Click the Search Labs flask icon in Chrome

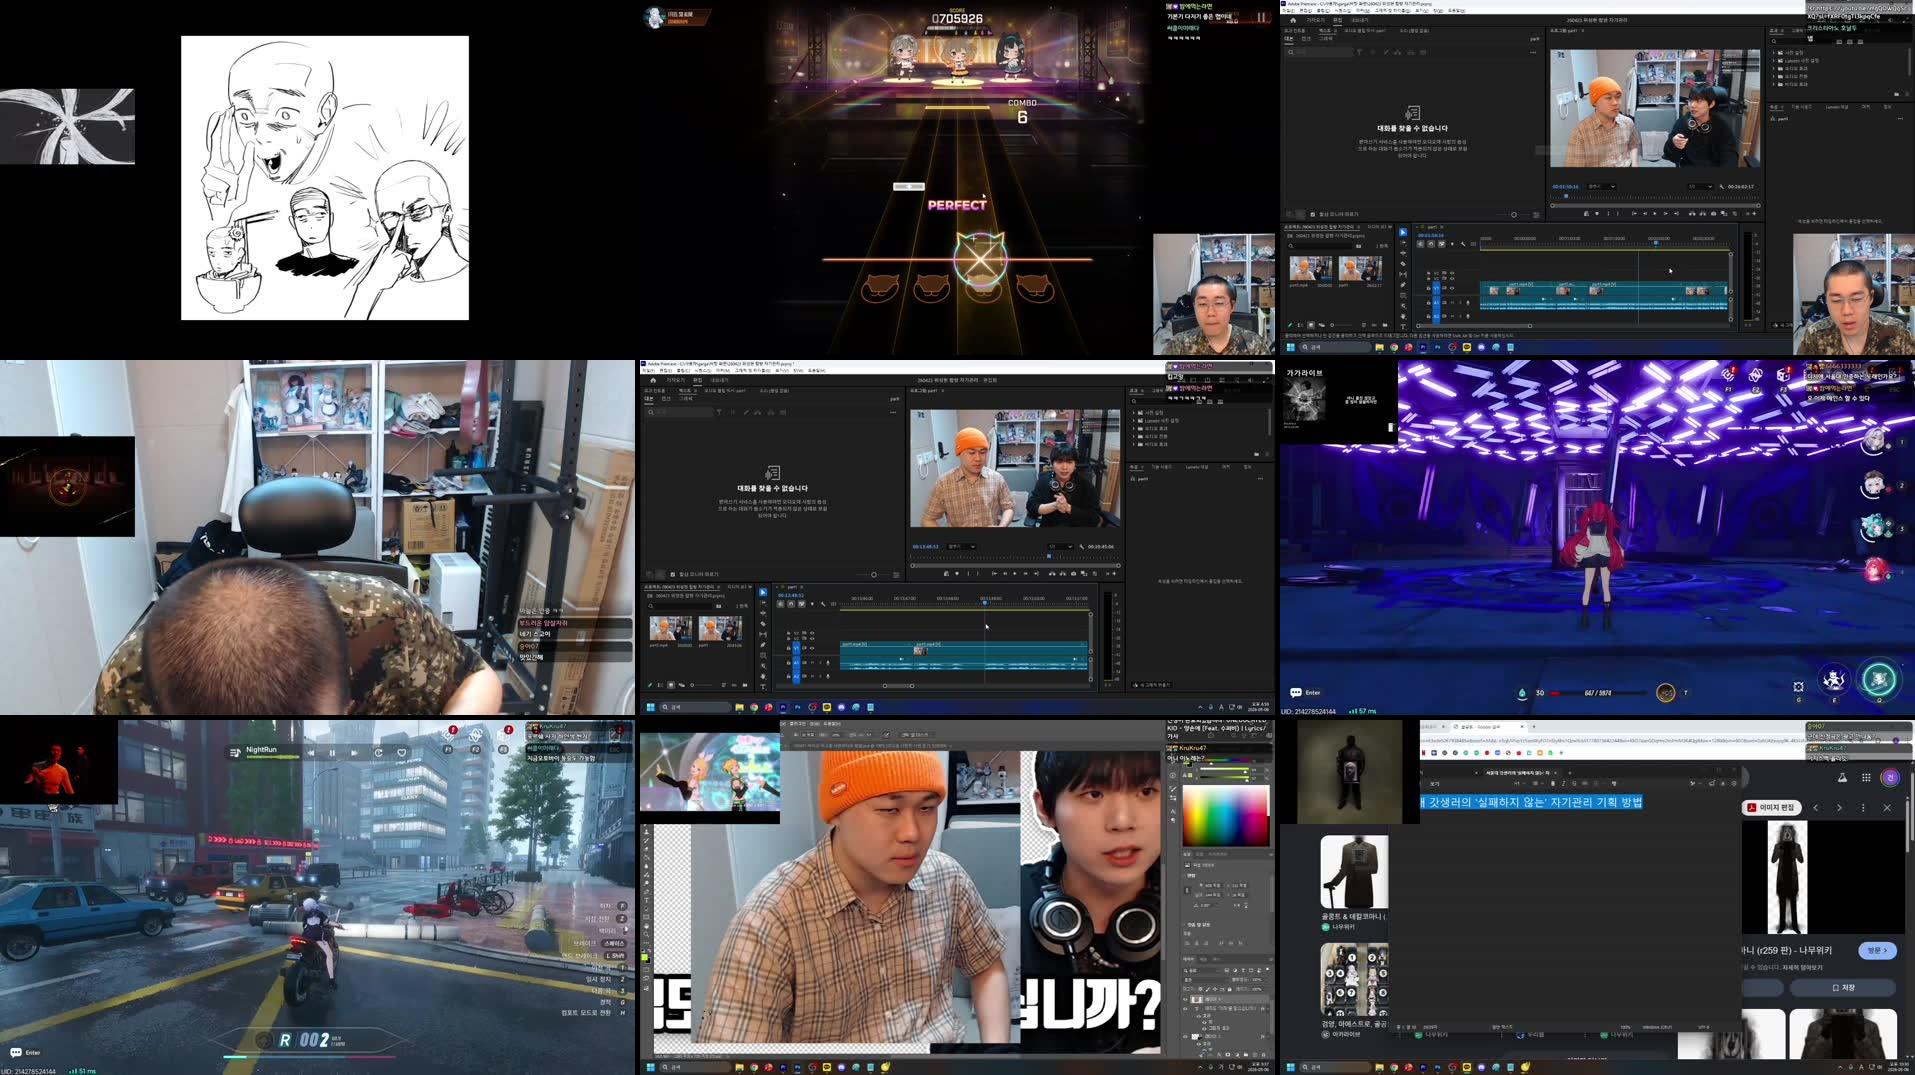click(x=1842, y=778)
